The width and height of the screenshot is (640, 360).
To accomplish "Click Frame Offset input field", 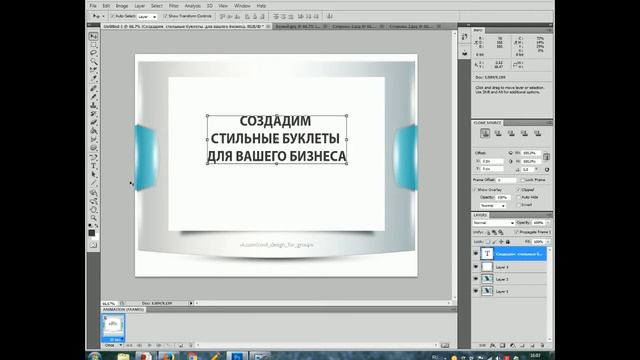I will pos(506,180).
